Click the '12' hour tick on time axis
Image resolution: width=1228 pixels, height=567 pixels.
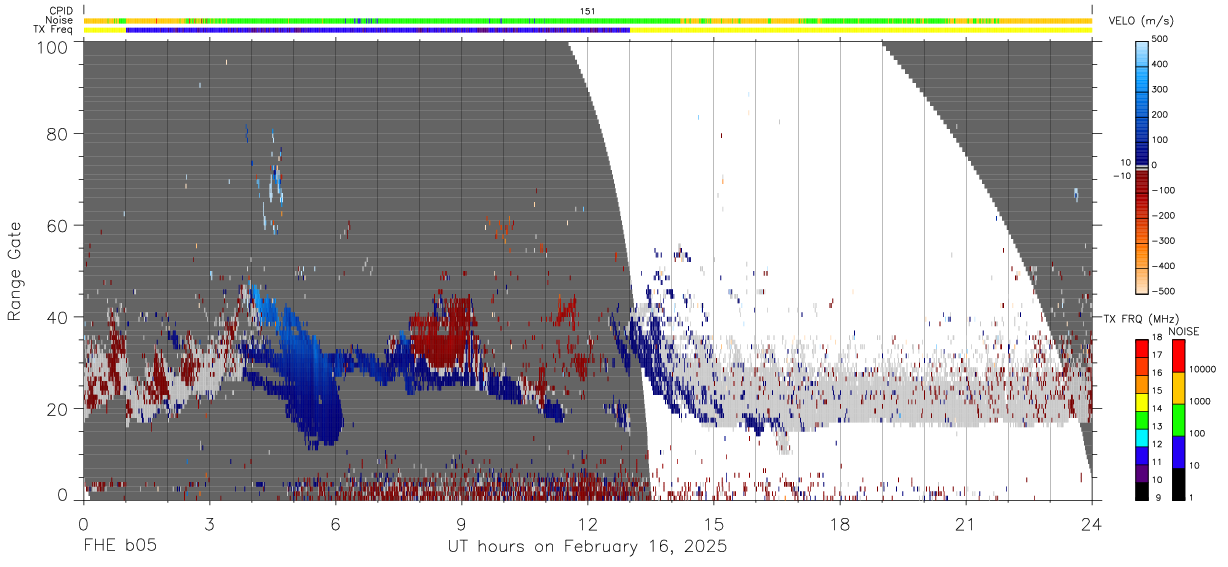[x=588, y=523]
